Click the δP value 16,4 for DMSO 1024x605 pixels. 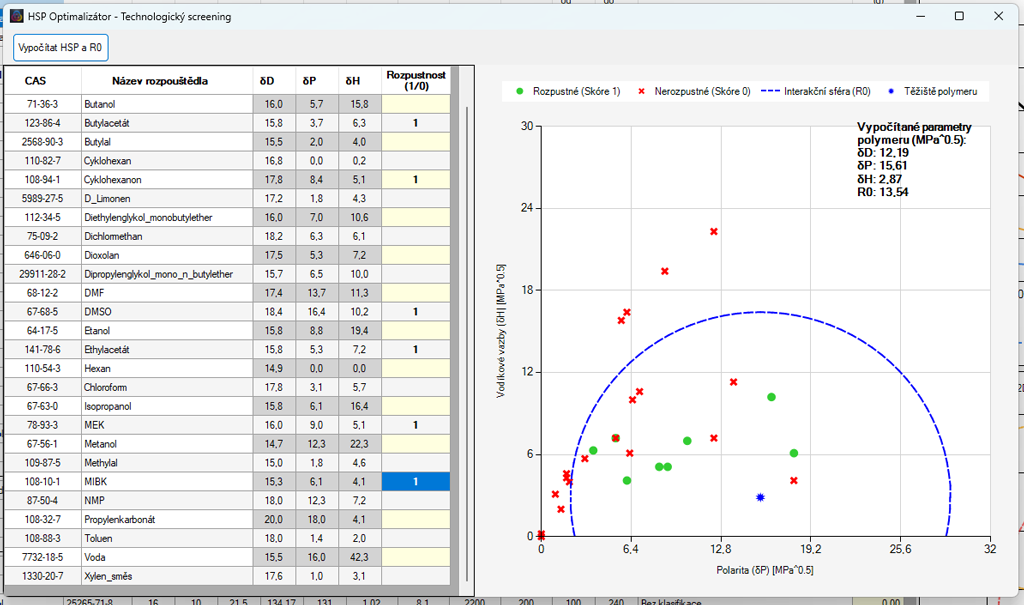click(x=317, y=312)
